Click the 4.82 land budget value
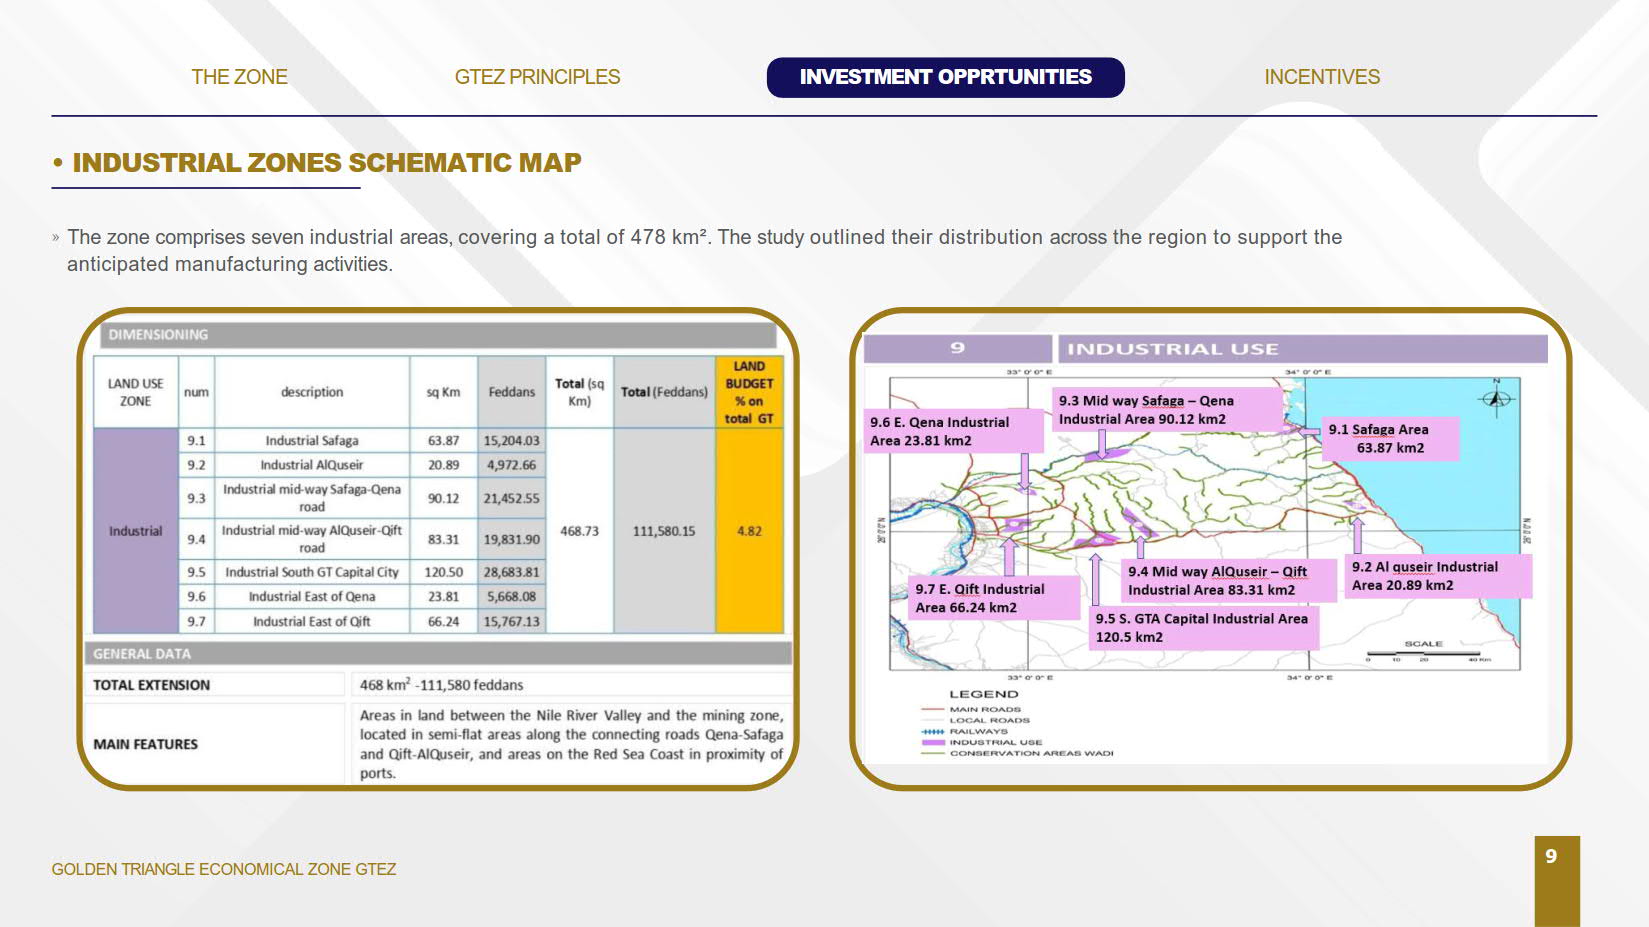 pyautogui.click(x=749, y=531)
